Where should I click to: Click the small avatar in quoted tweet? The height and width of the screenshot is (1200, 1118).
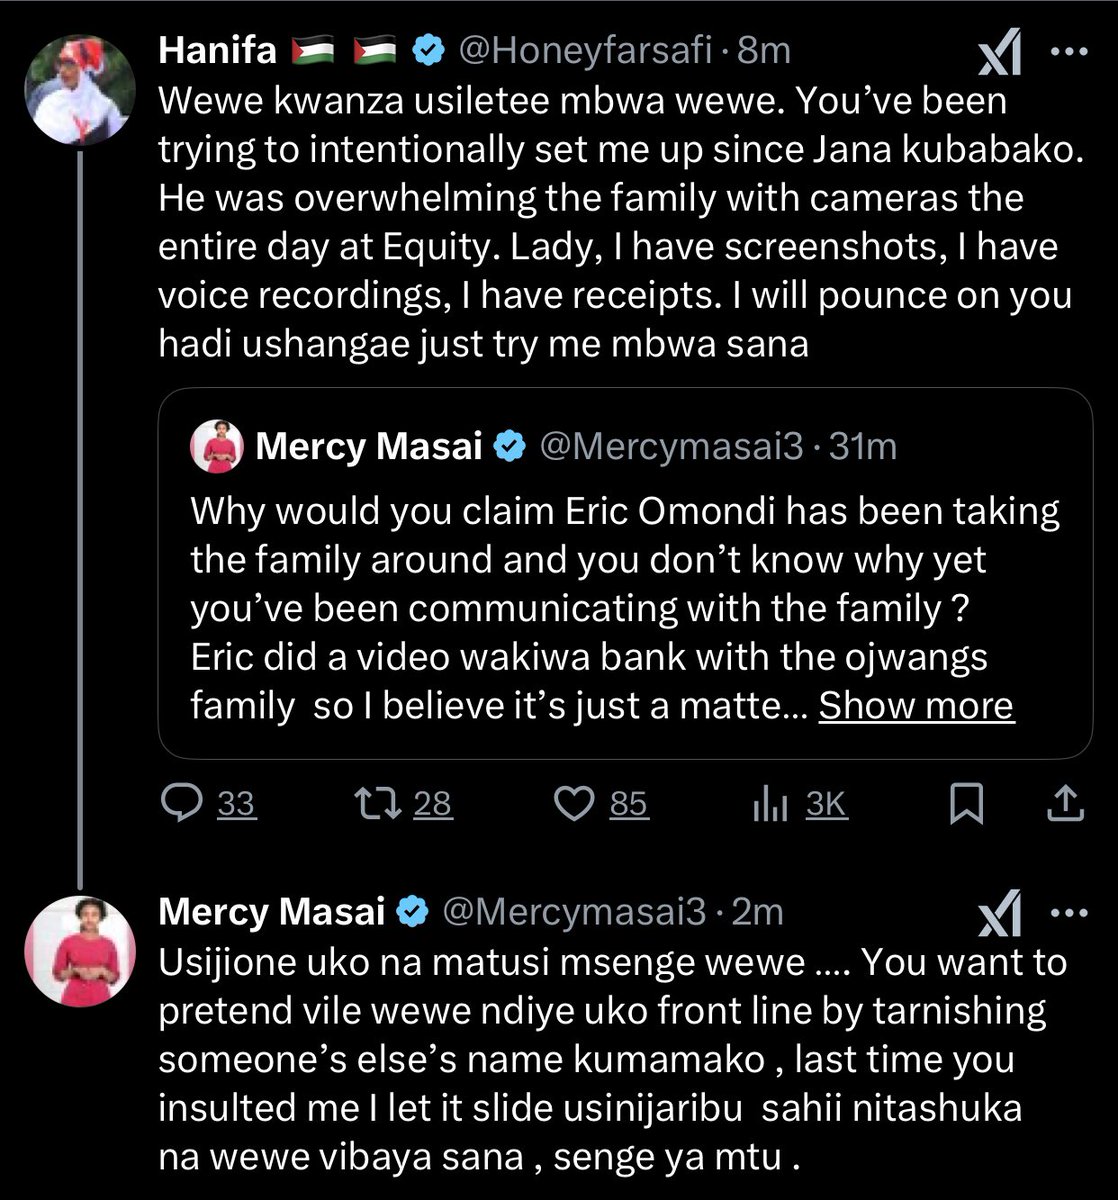217,446
